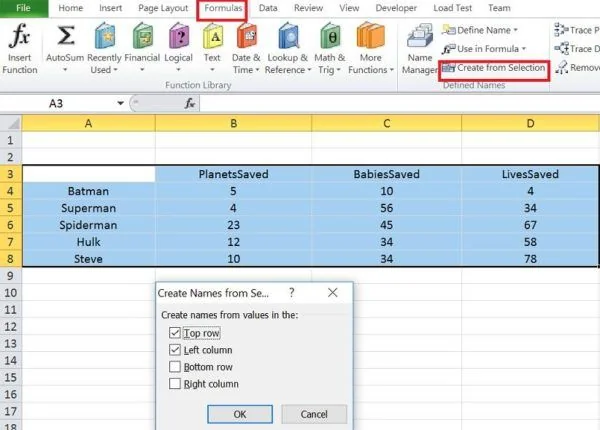Switch to the Data tab
Image resolution: width=600 pixels, height=430 pixels.
pyautogui.click(x=268, y=8)
